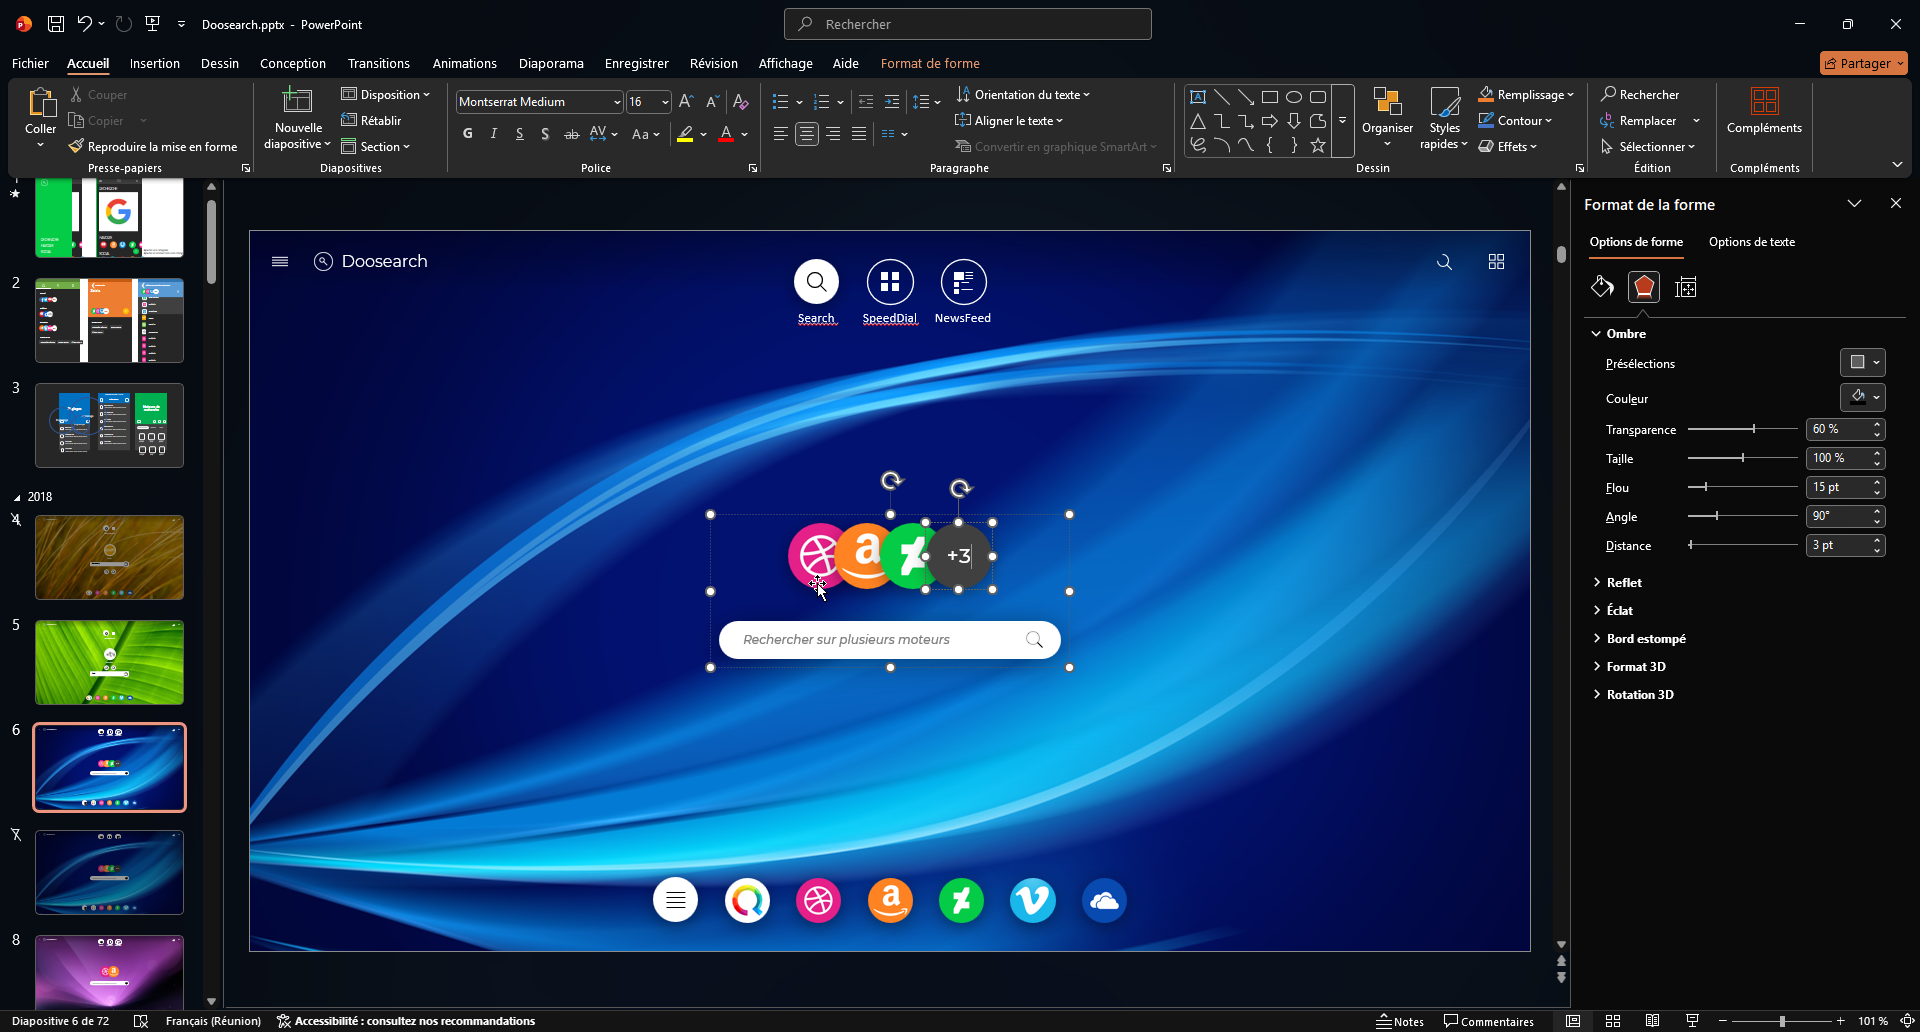Open the Insertion ribbon tab
The width and height of the screenshot is (1920, 1032).
coord(155,63)
